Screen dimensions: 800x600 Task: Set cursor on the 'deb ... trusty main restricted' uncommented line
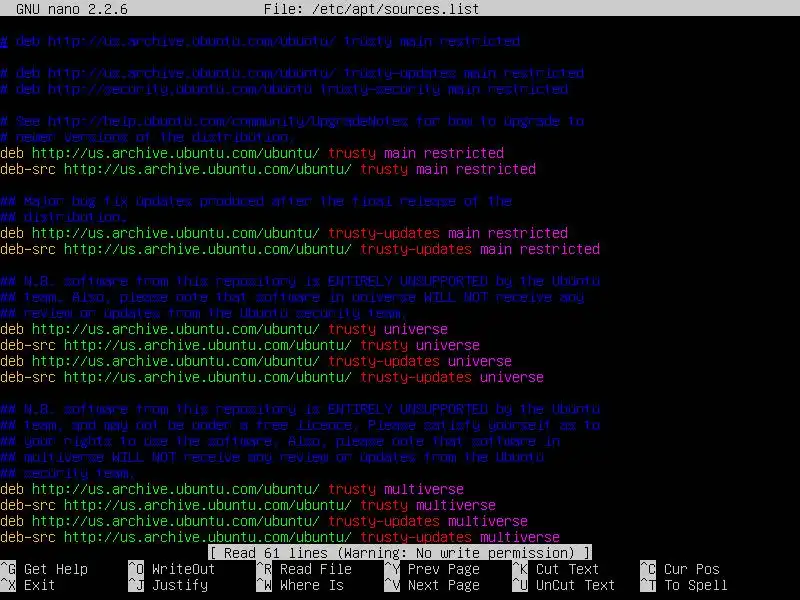[x=252, y=153]
